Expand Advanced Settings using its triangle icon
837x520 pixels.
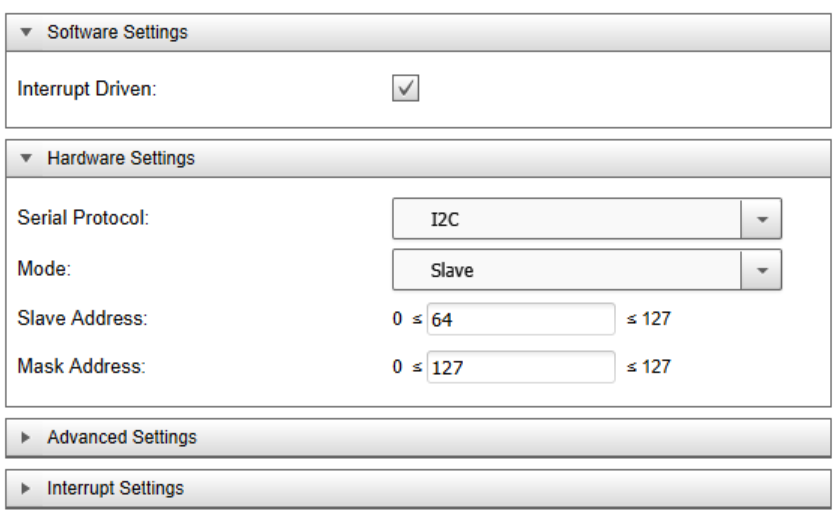coord(27,438)
